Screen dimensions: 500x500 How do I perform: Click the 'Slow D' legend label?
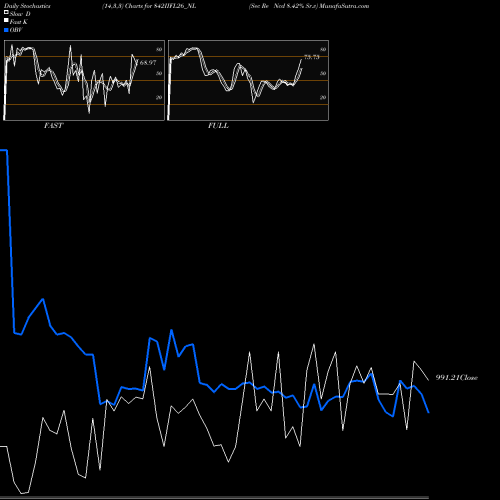(x=20, y=14)
